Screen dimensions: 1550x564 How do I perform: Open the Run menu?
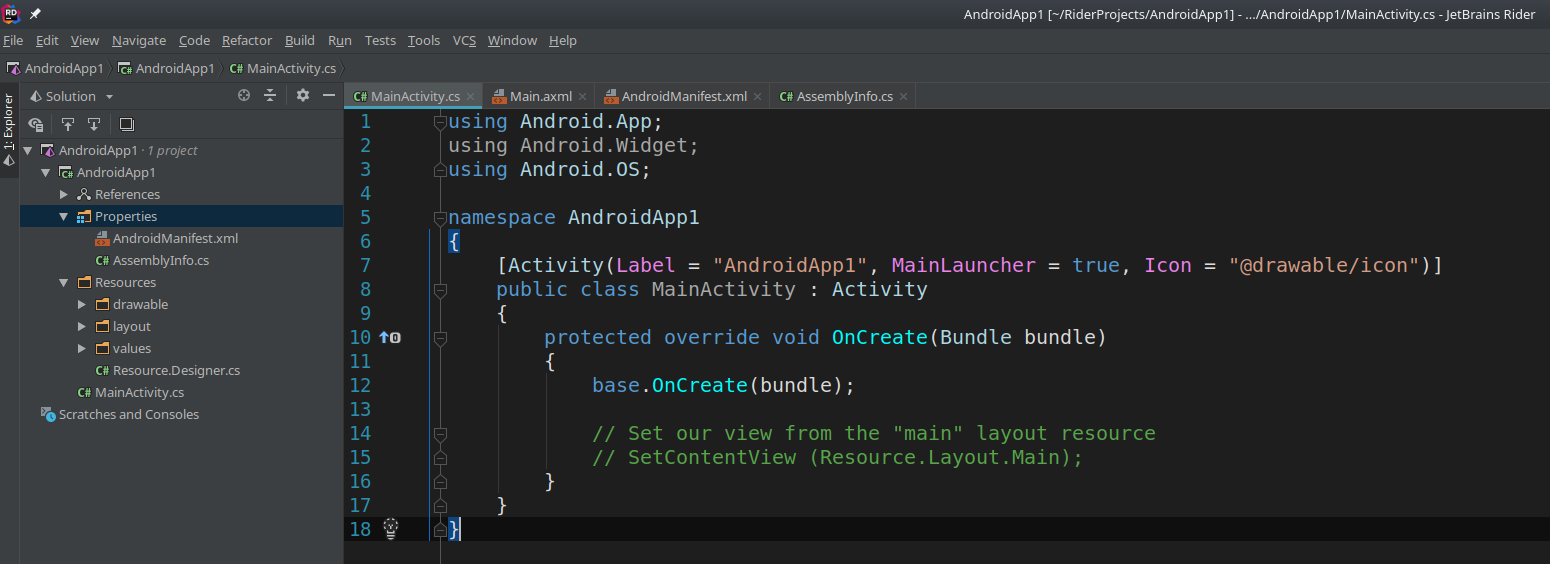point(340,41)
